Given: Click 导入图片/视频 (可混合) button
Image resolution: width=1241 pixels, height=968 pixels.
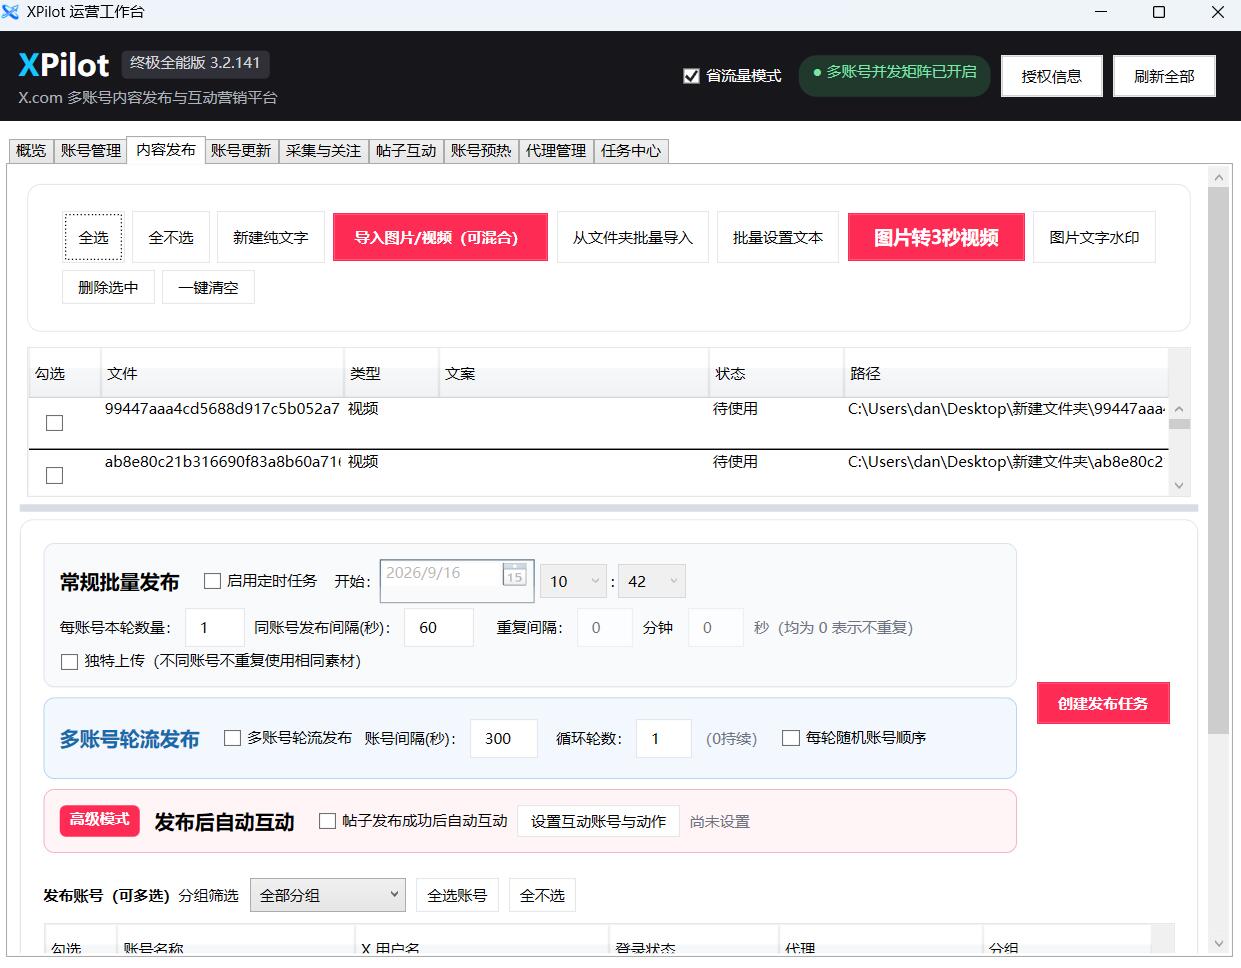Looking at the screenshot, I should coord(440,237).
